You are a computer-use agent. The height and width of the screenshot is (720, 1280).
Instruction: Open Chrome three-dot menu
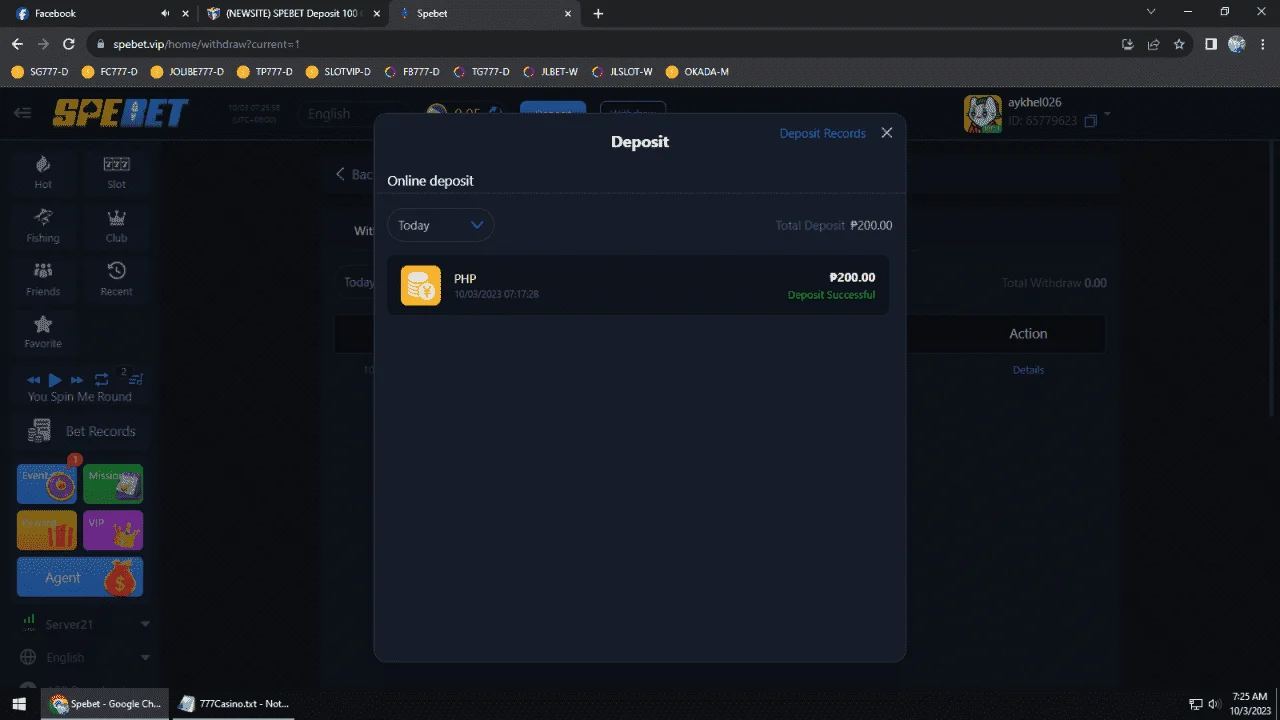pos(1262,44)
